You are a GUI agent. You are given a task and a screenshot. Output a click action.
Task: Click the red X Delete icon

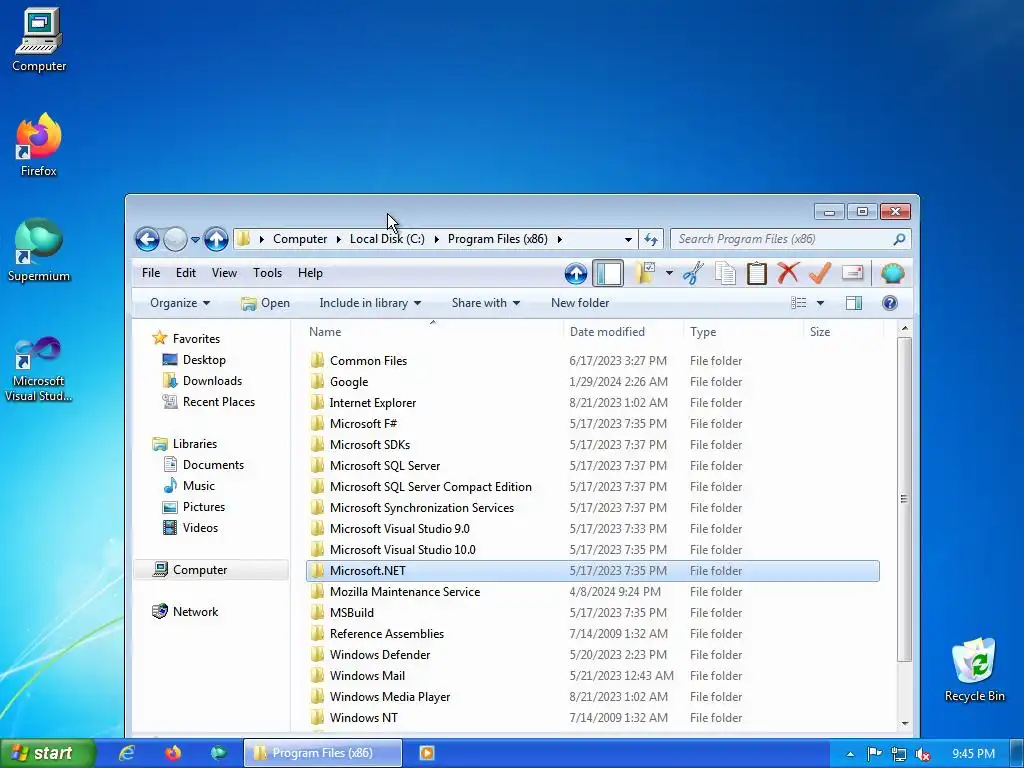pos(788,273)
